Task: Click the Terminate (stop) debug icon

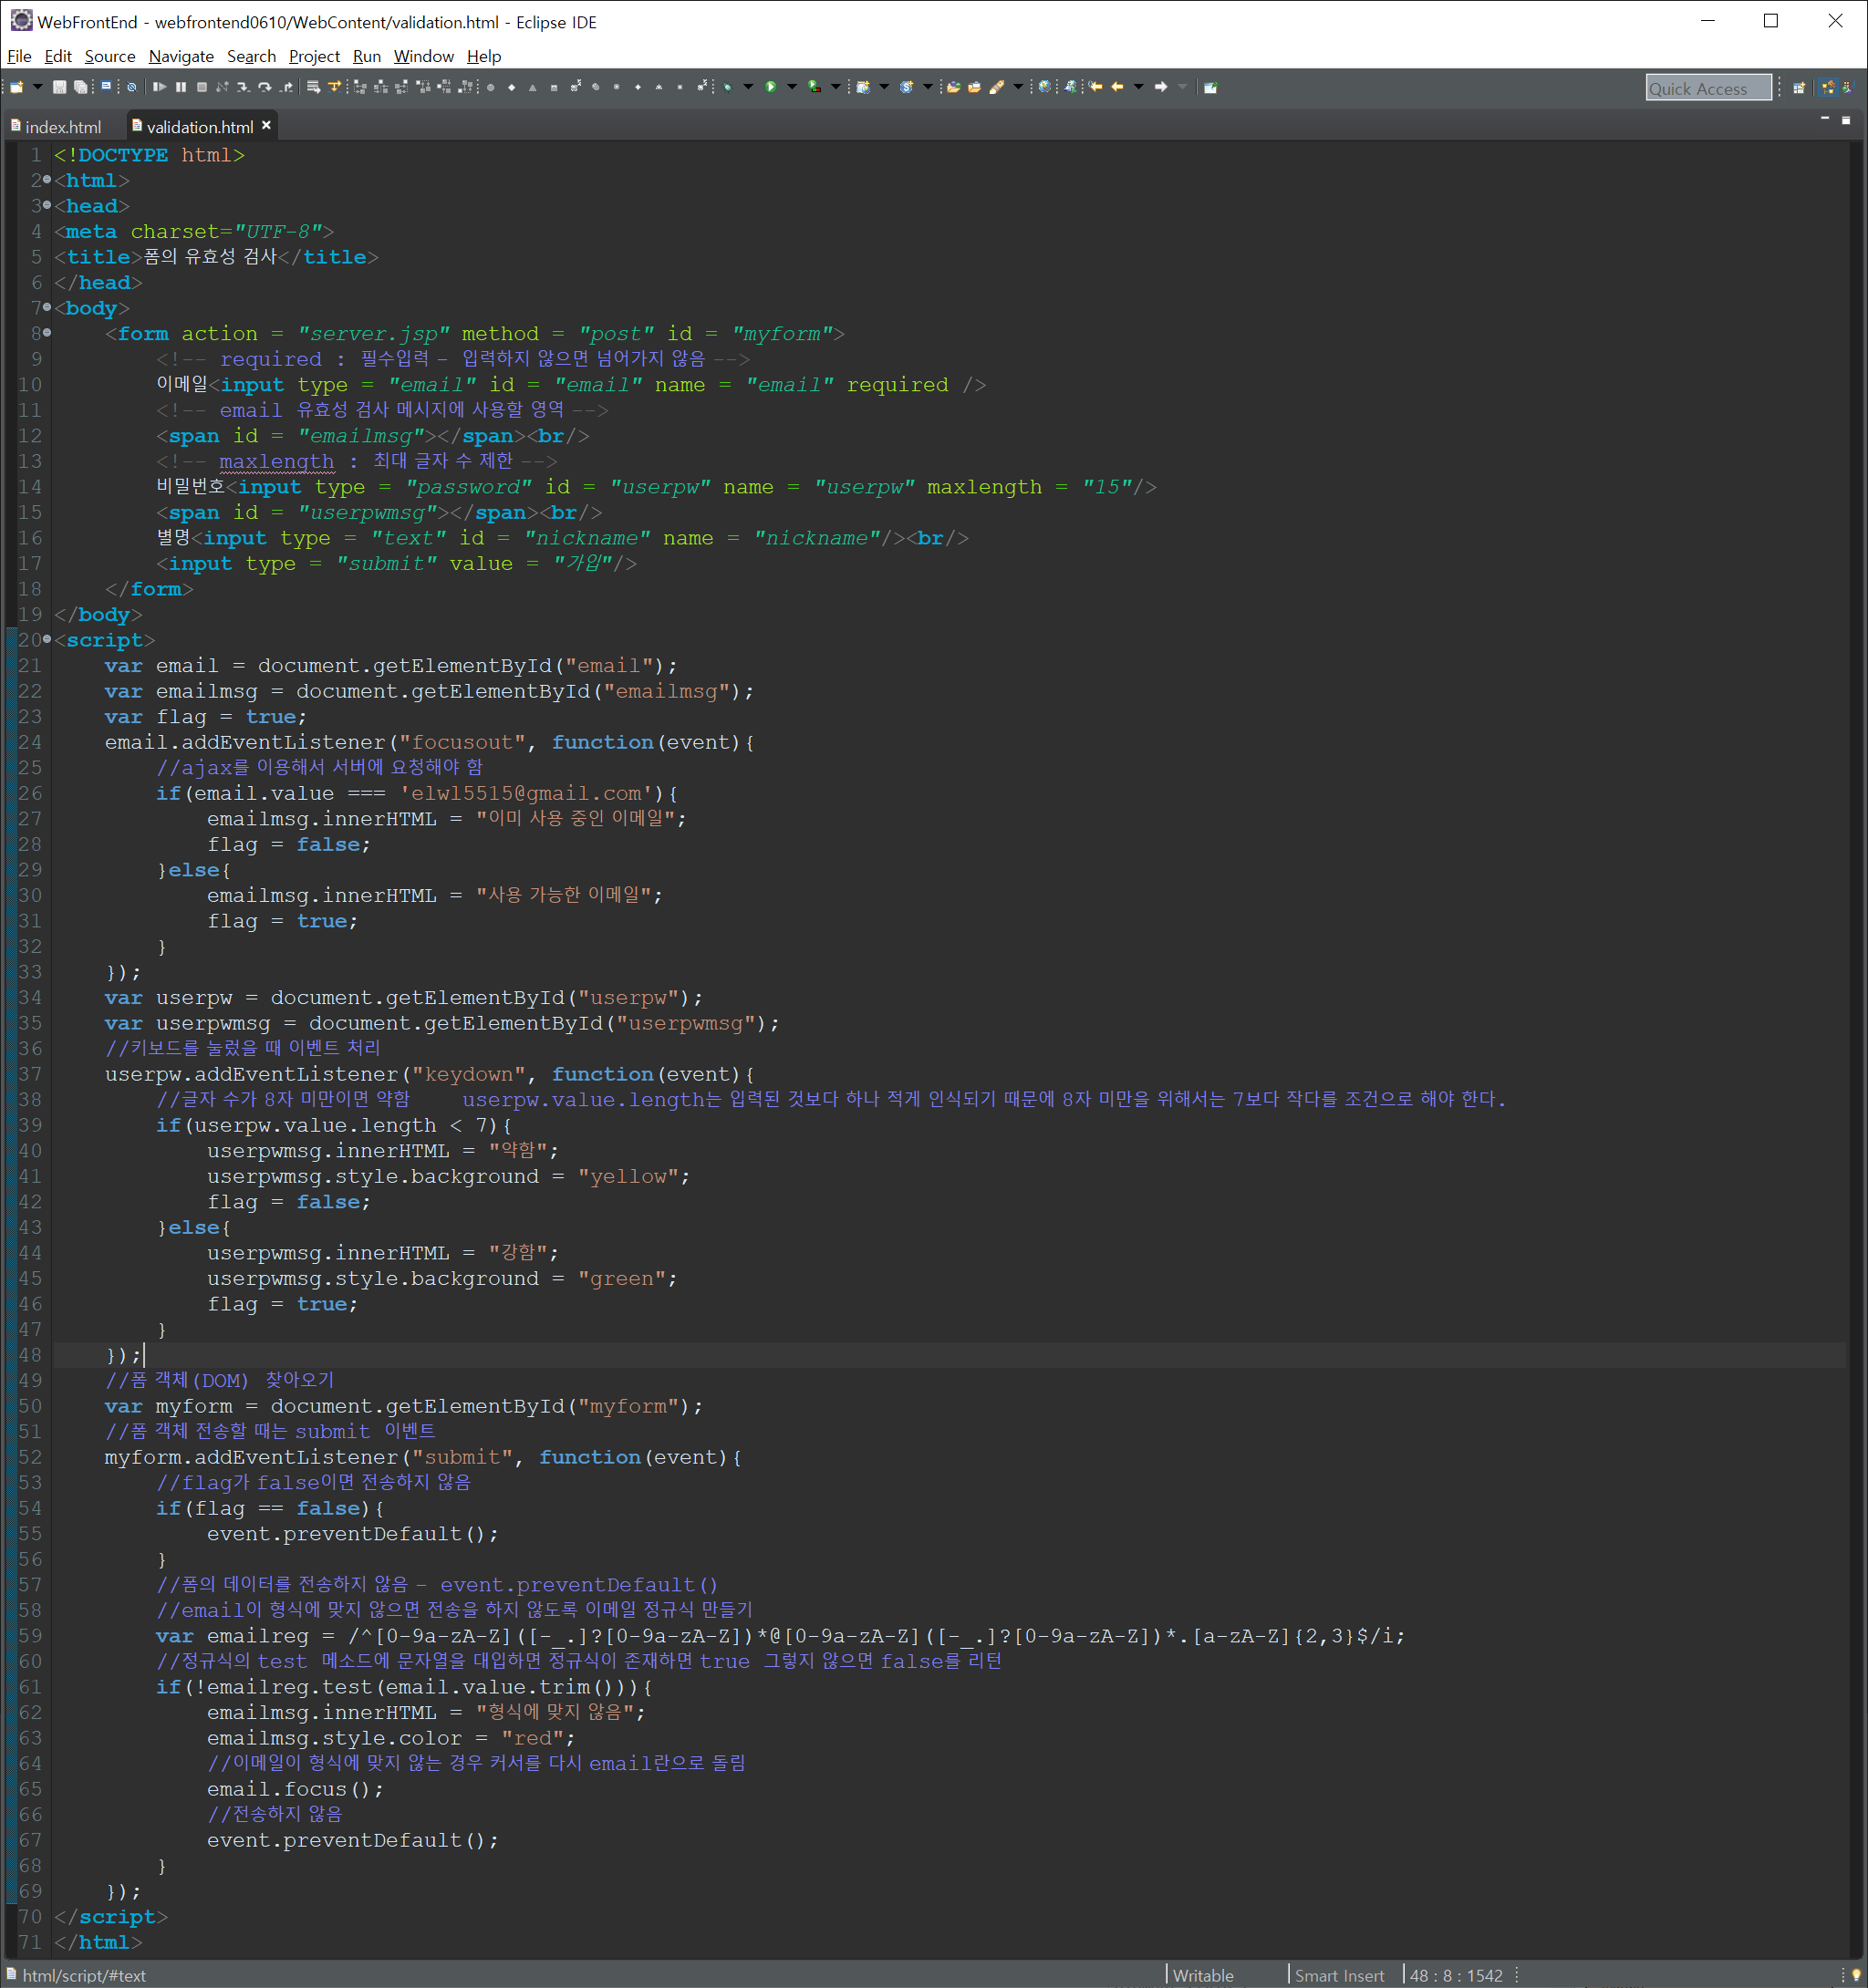Action: point(202,87)
